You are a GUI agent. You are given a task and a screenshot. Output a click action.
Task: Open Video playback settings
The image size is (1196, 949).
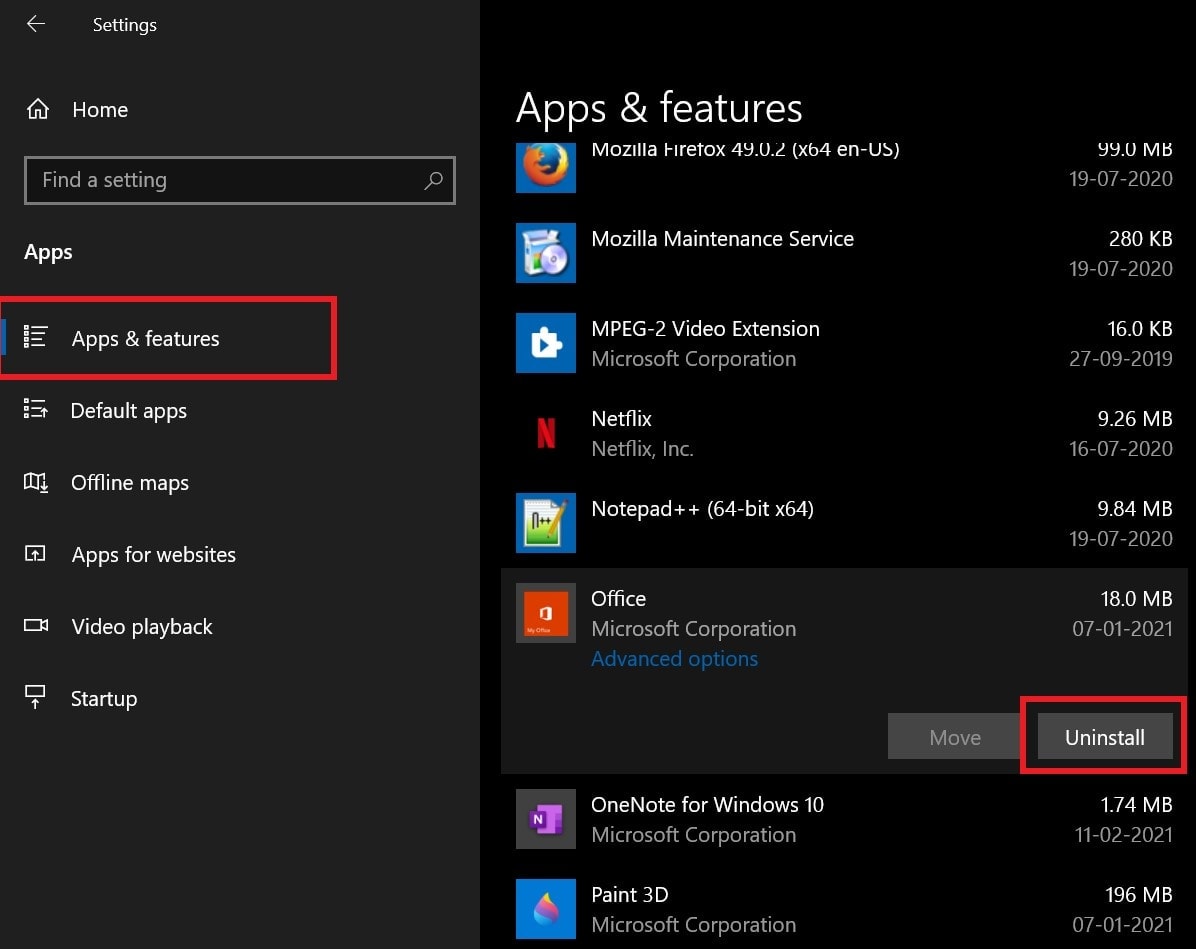click(142, 627)
